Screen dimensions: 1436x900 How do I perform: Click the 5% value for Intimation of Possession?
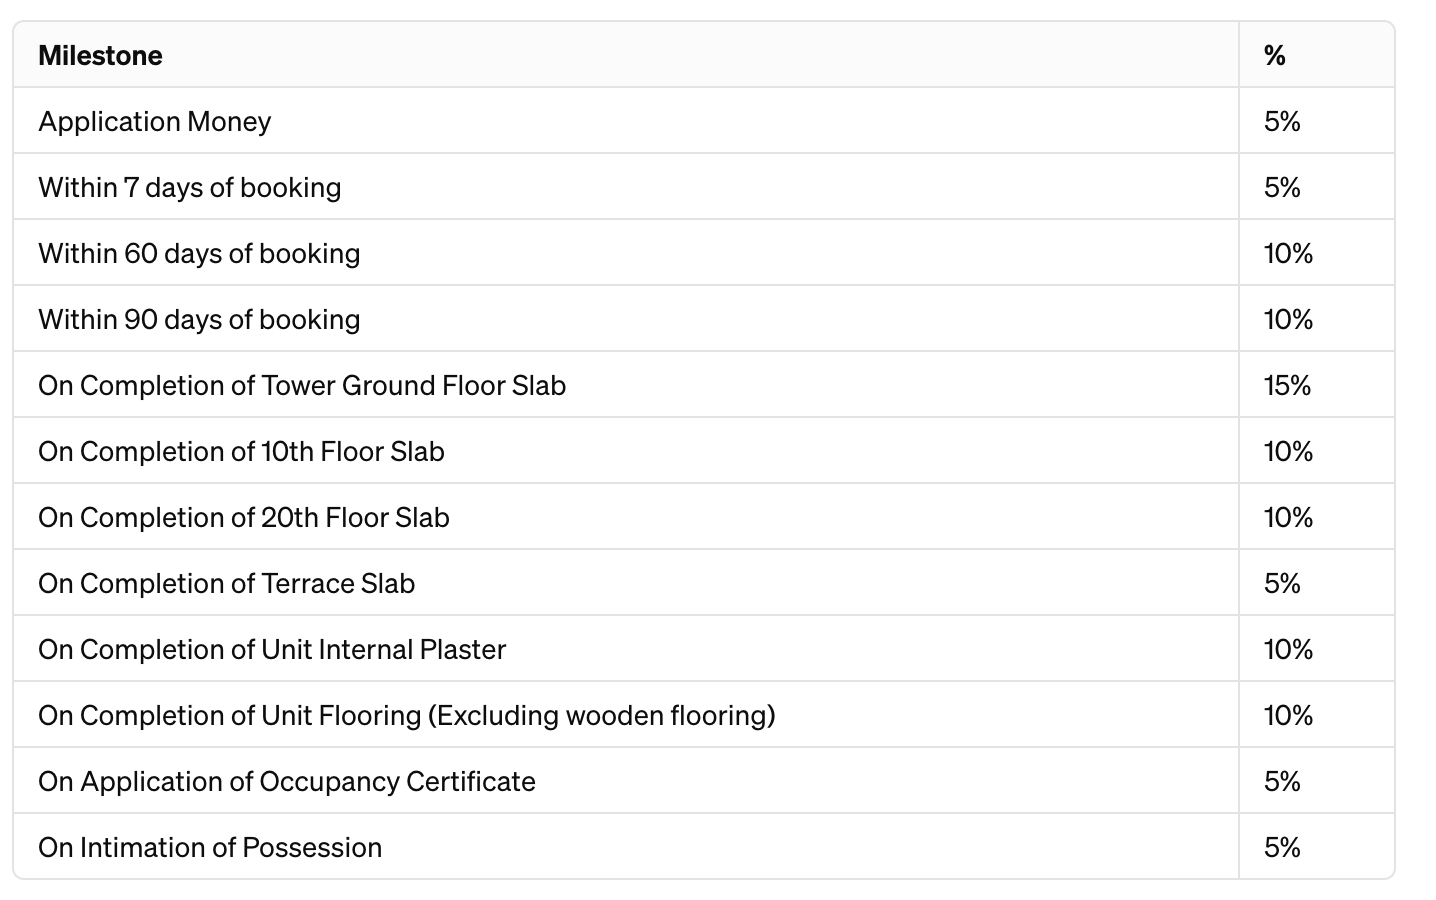click(x=1282, y=848)
